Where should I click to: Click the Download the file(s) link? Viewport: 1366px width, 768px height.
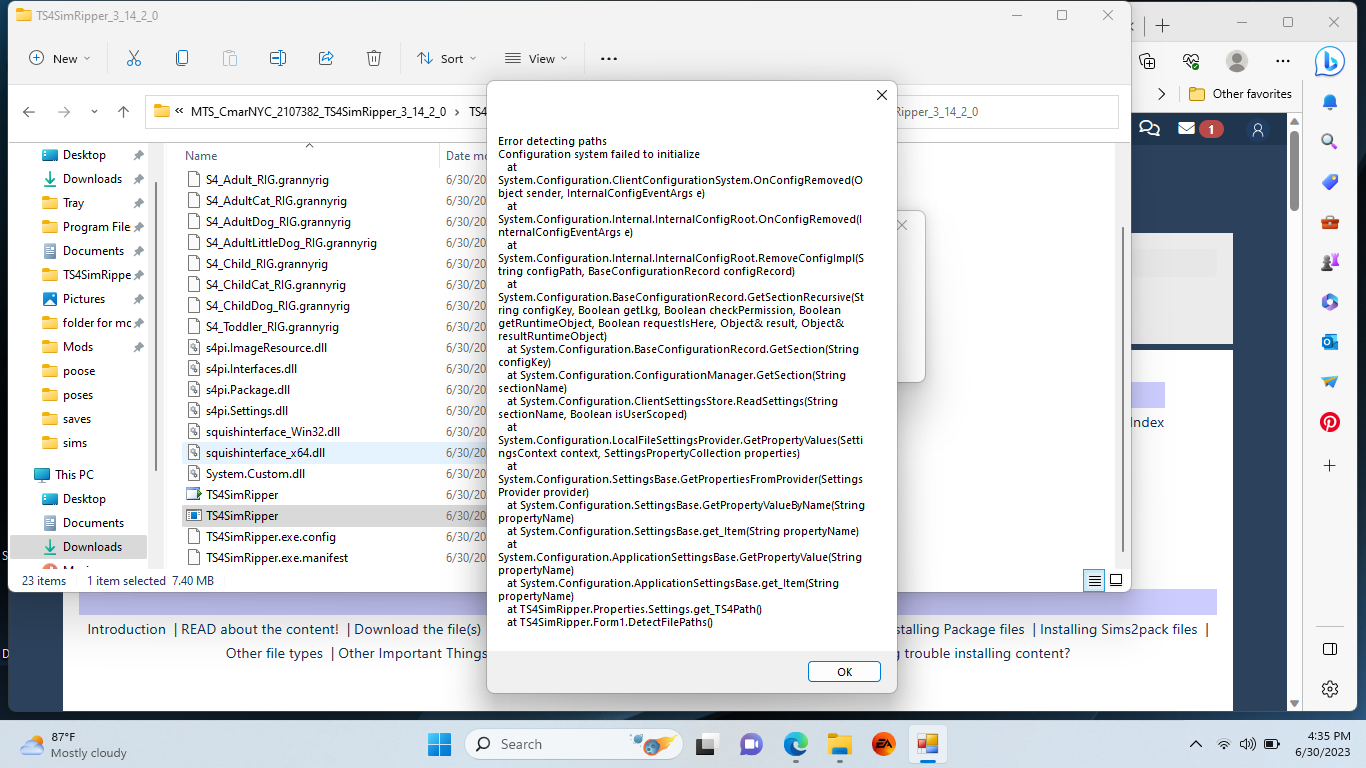417,629
